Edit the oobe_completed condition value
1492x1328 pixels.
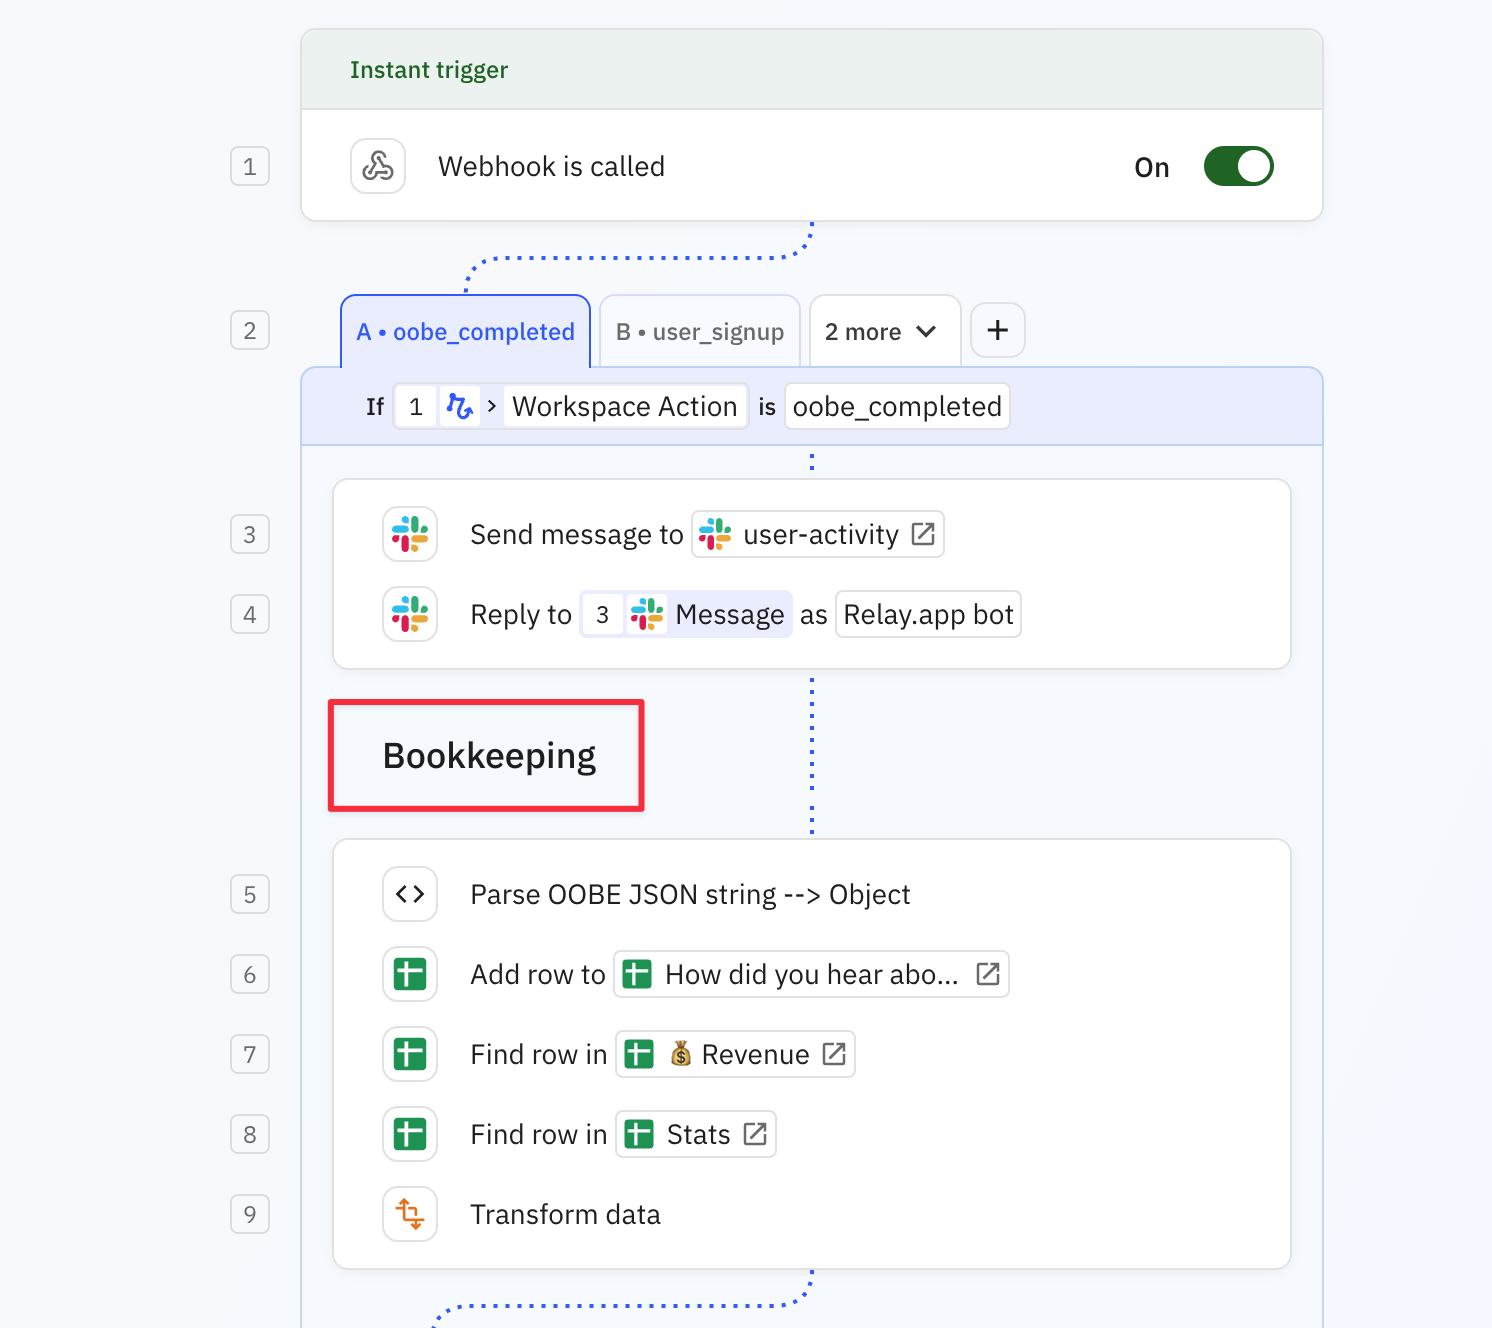tap(897, 407)
